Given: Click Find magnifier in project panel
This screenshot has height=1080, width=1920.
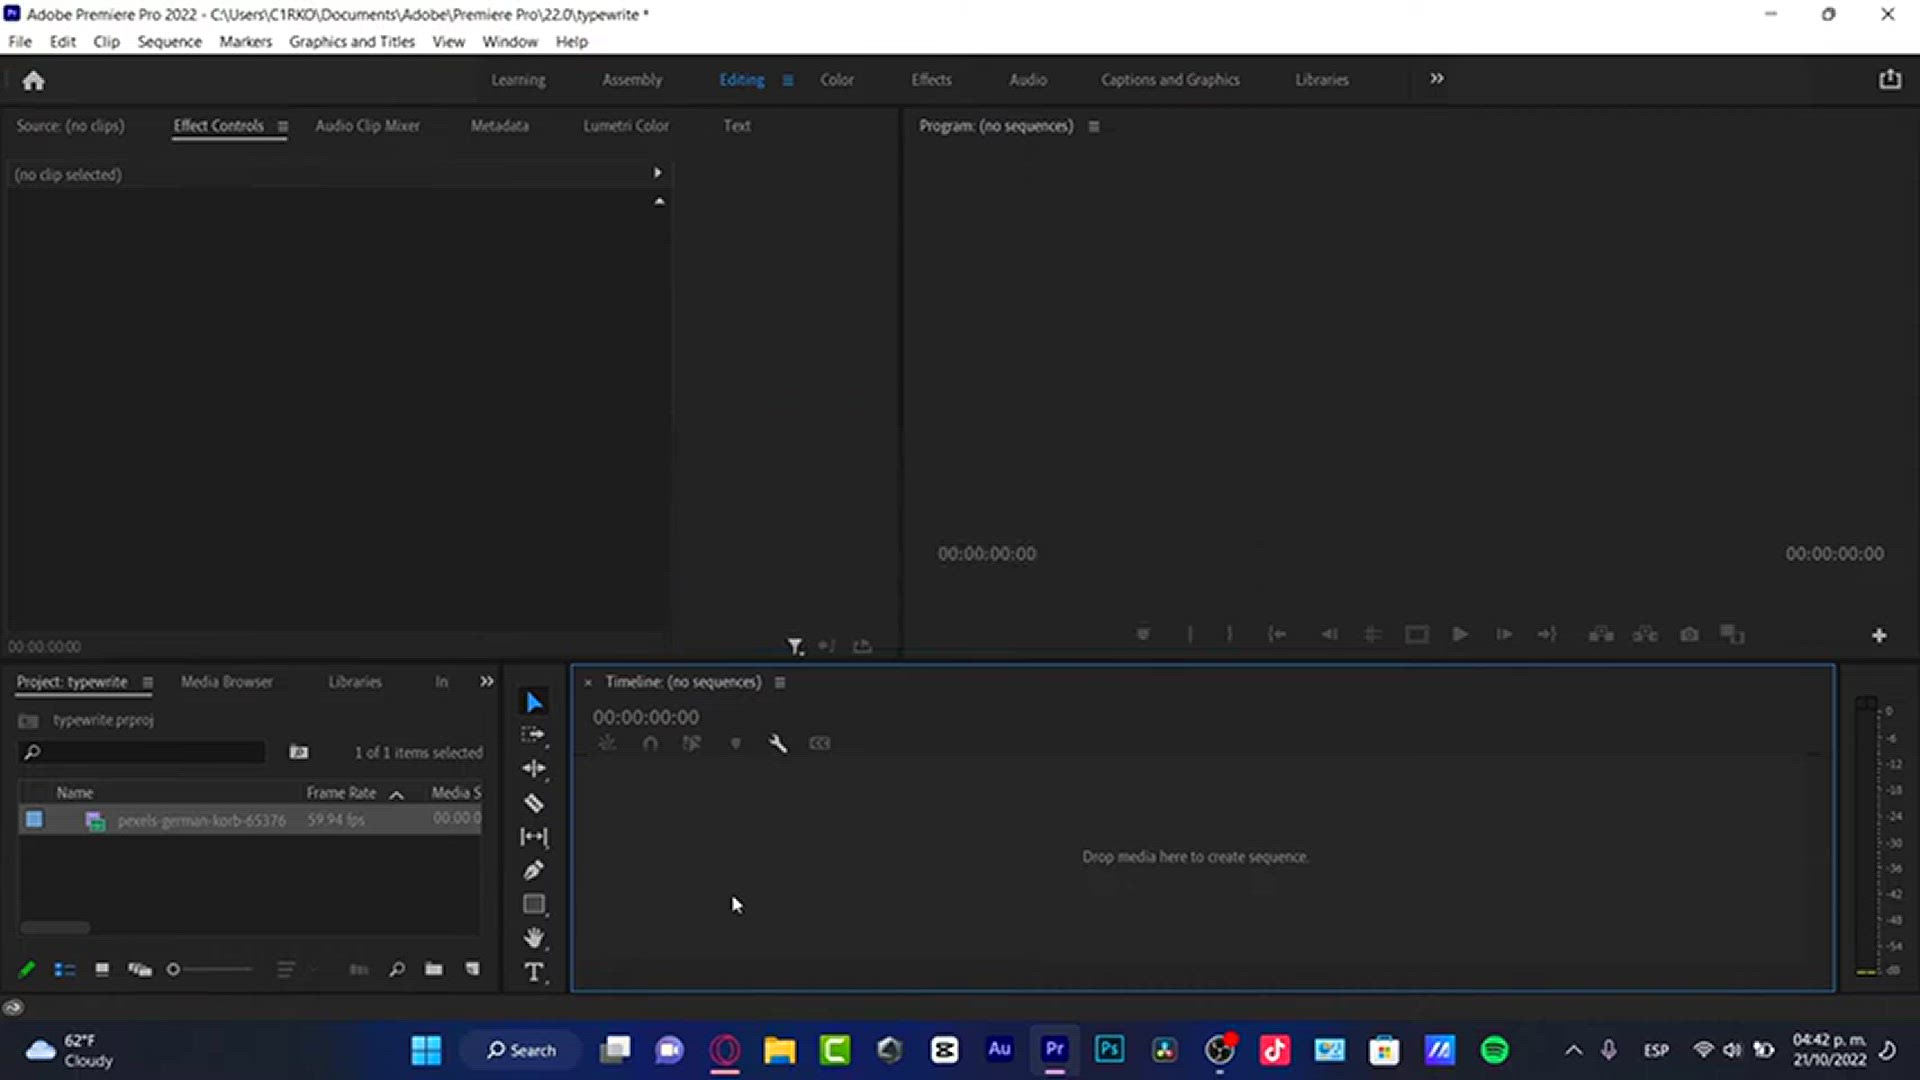Looking at the screenshot, I should coord(397,969).
